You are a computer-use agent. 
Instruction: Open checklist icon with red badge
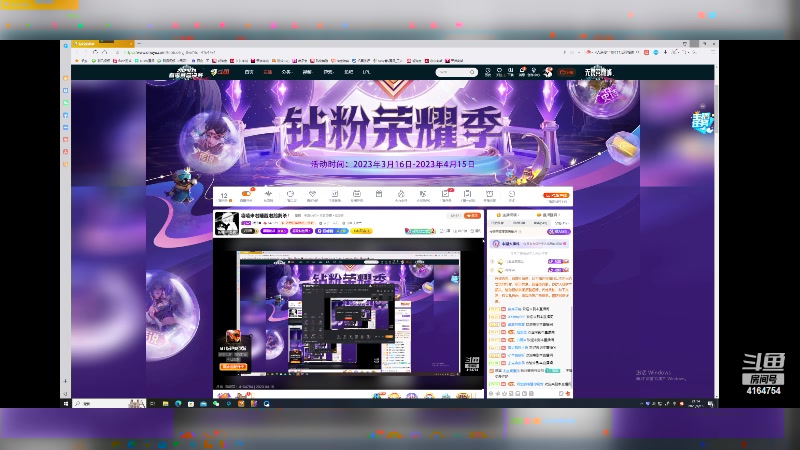[445, 194]
